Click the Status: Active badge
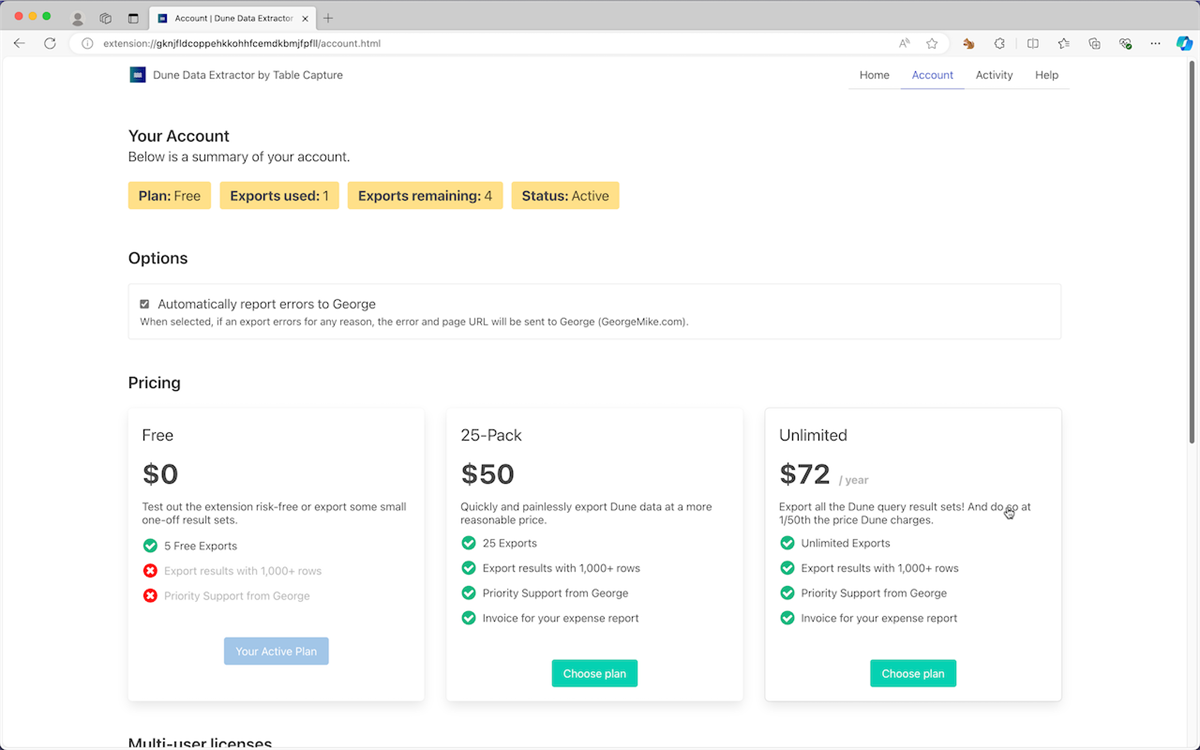The height and width of the screenshot is (750, 1200). pos(565,196)
